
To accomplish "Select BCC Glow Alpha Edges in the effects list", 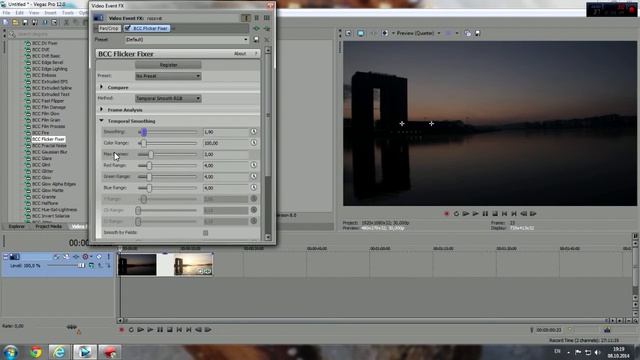I will tap(53, 184).
